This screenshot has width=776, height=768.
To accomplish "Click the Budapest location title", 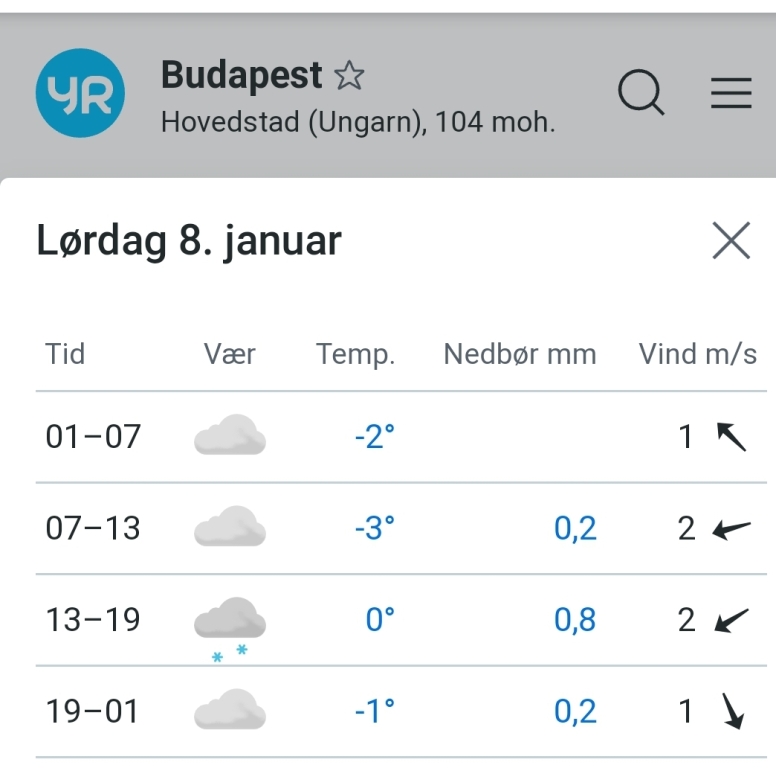I will (x=242, y=75).
